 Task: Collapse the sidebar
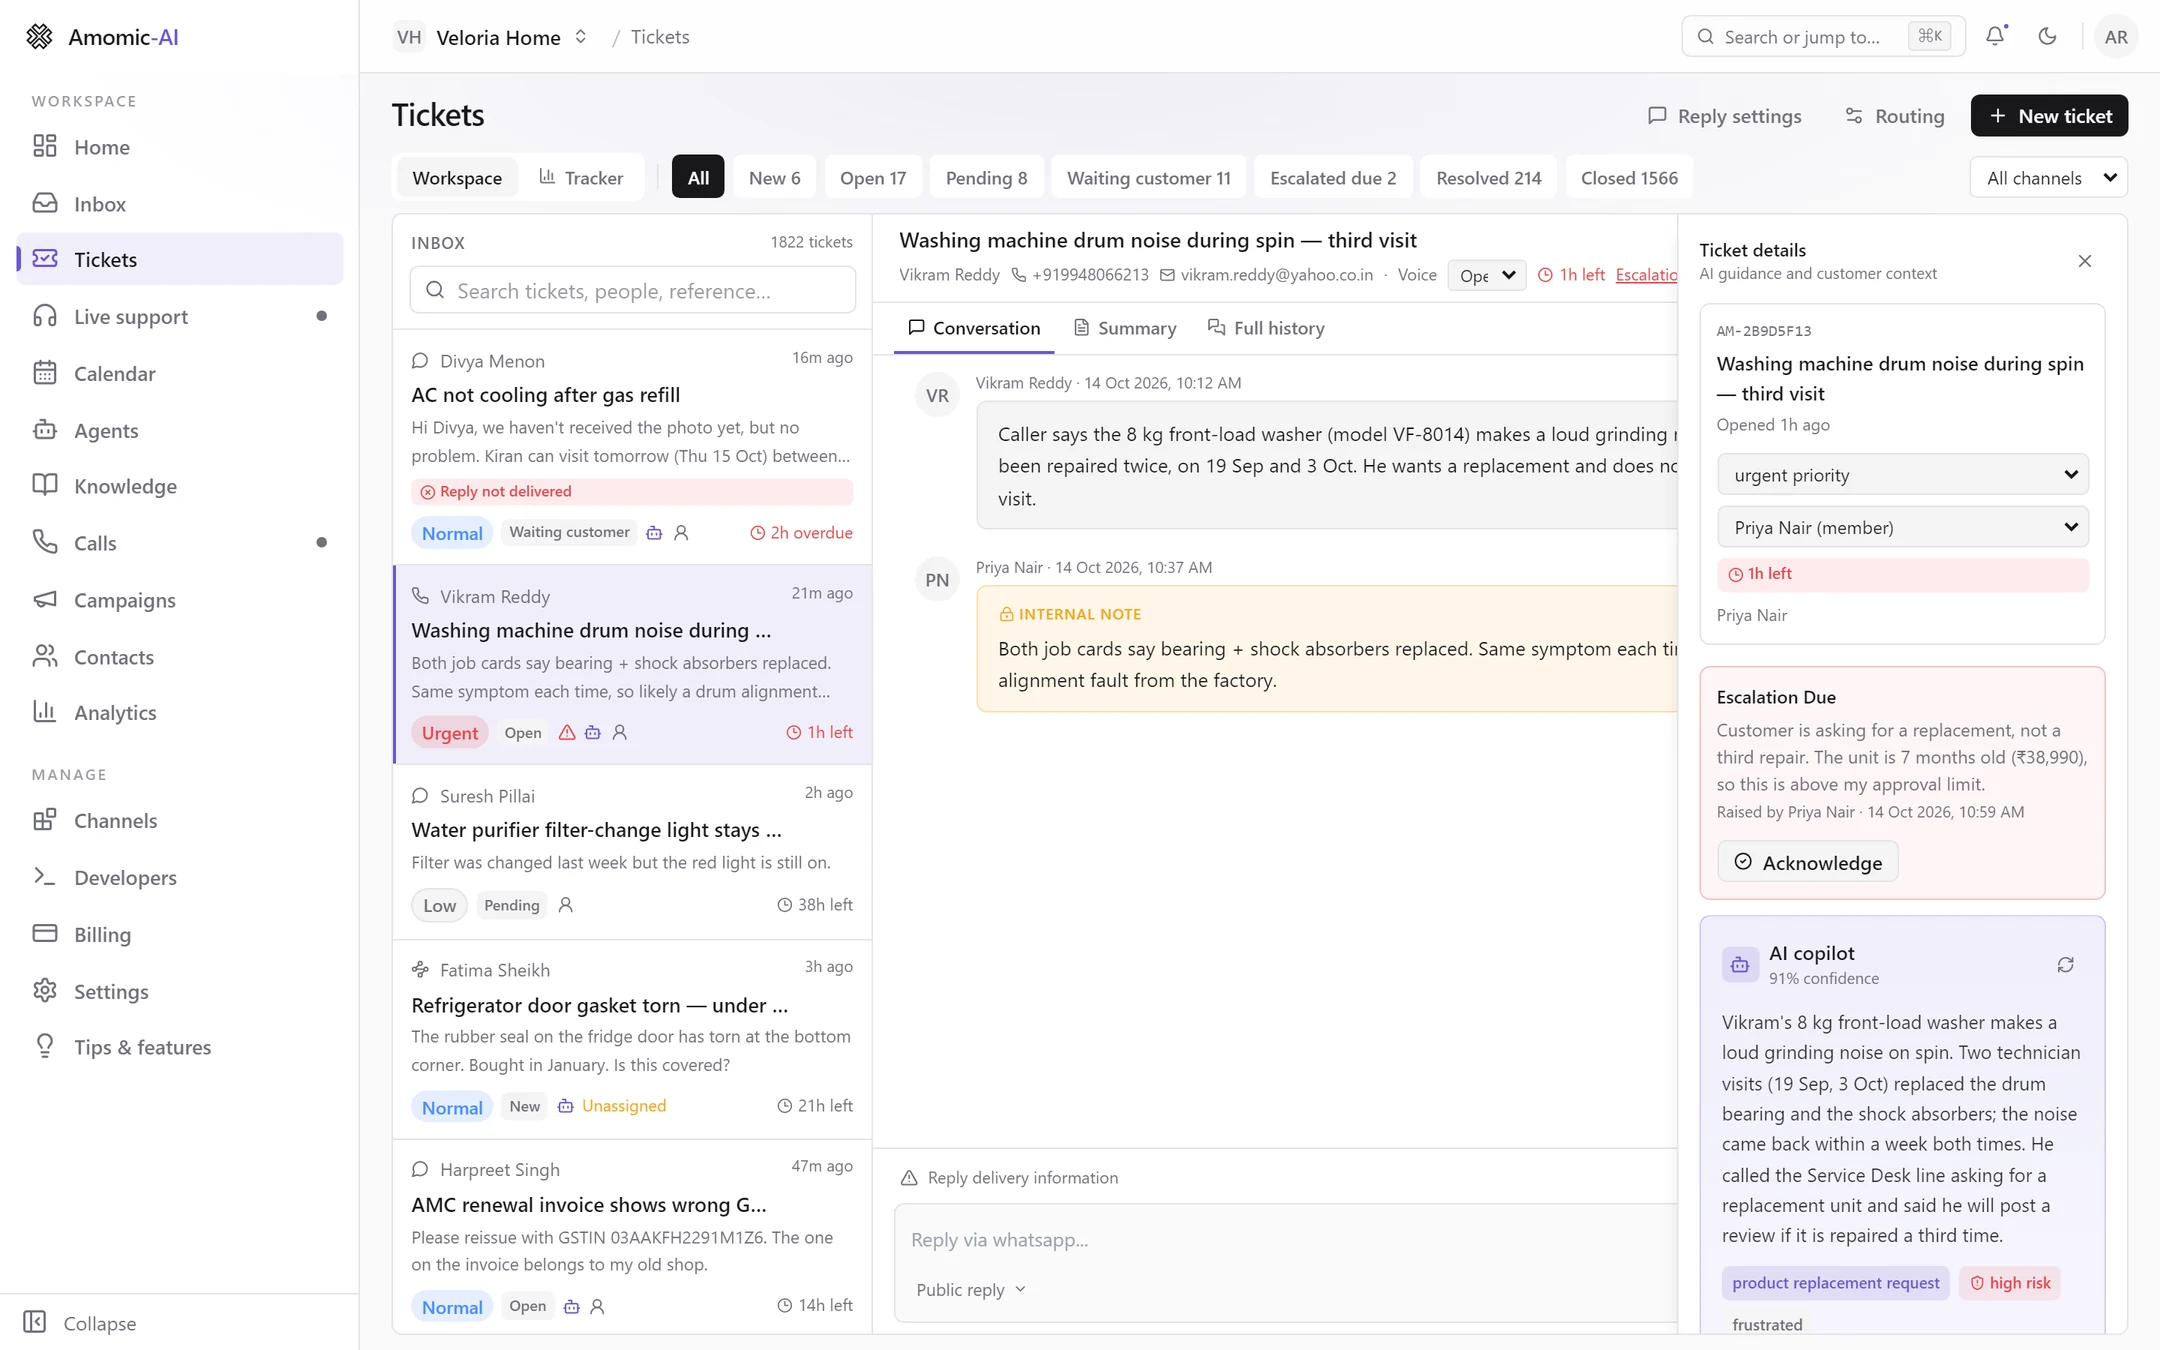(80, 1322)
